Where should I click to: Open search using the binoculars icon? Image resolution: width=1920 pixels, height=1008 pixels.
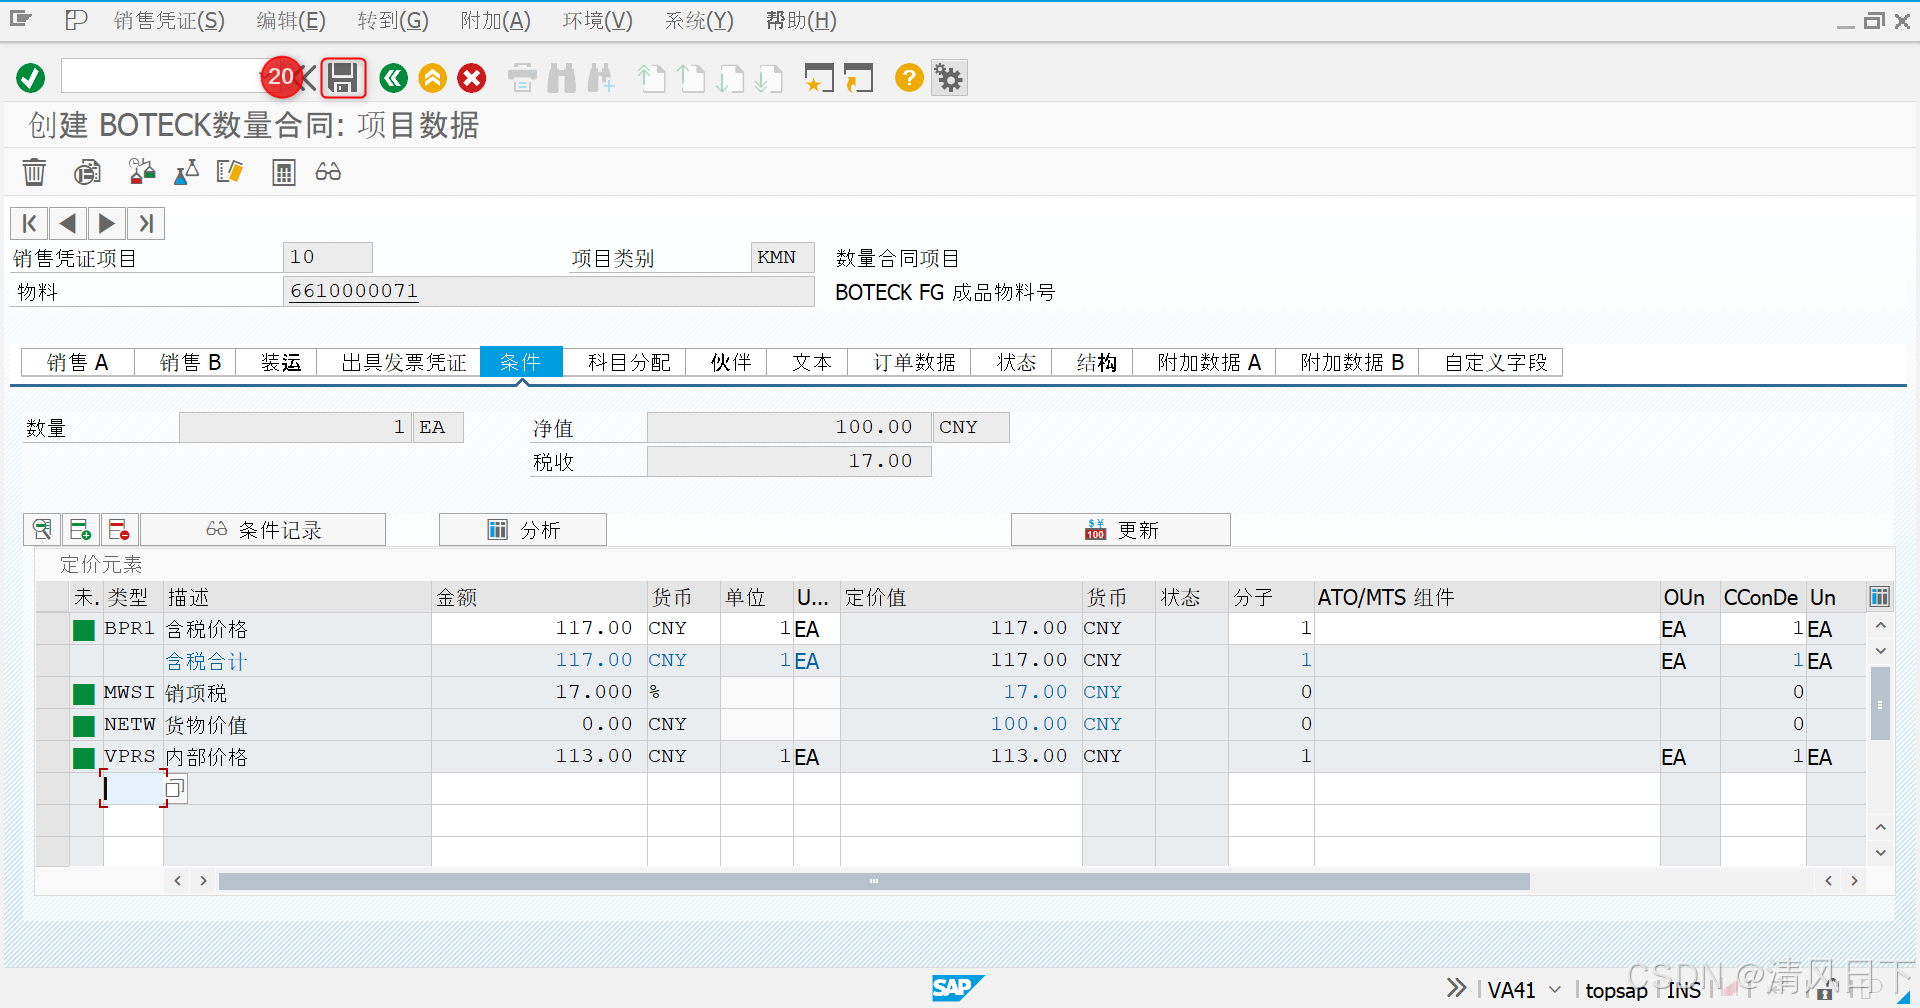[x=562, y=77]
